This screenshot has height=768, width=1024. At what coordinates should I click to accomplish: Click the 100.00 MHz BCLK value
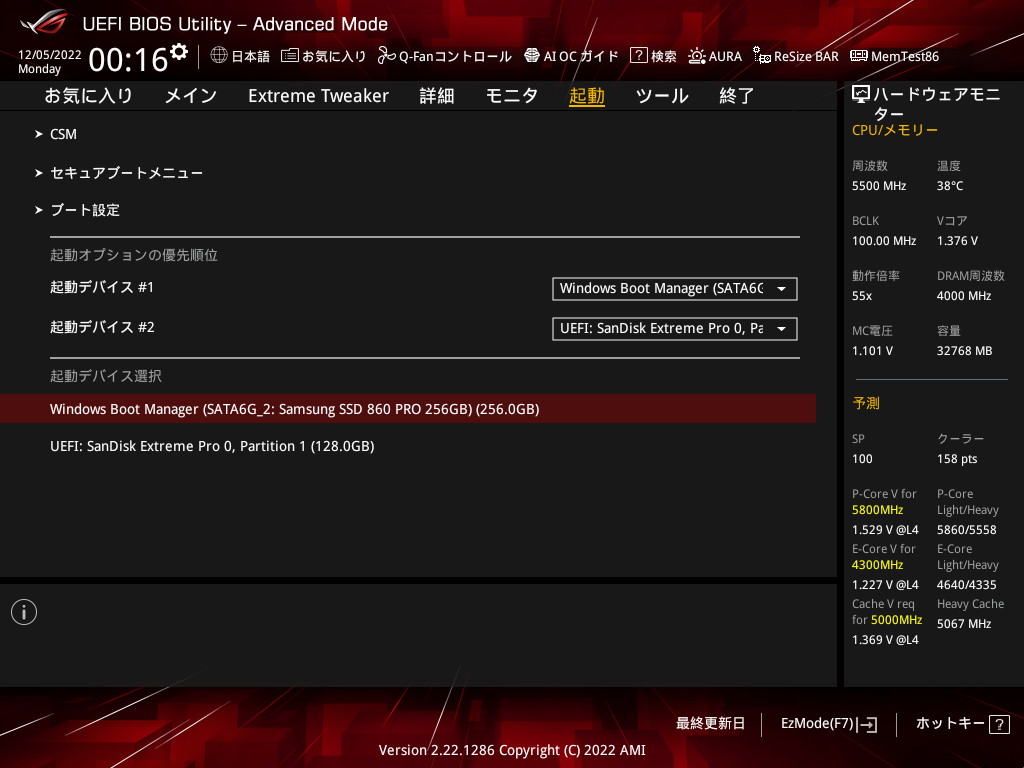click(884, 241)
